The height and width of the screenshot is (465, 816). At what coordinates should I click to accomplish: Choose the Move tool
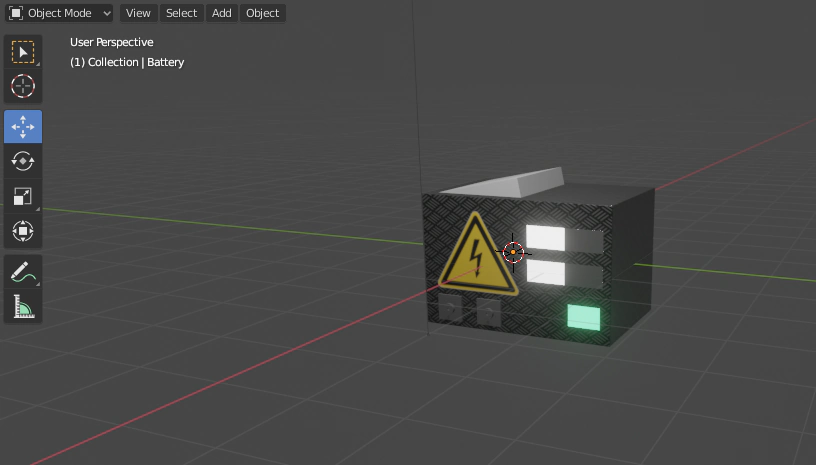point(23,127)
